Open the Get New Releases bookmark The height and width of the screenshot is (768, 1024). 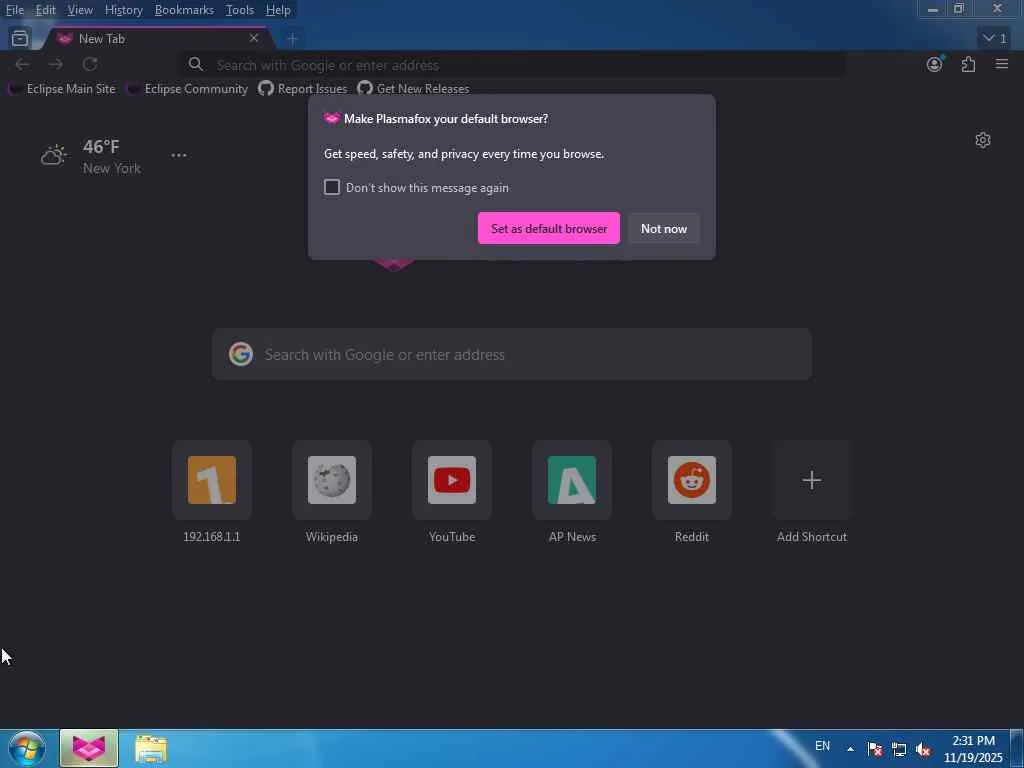coord(413,89)
